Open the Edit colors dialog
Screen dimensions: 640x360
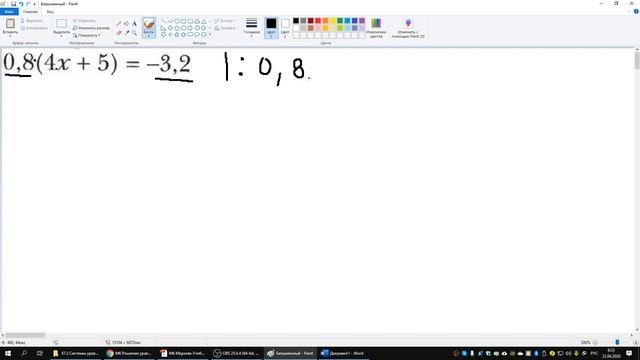(376, 28)
